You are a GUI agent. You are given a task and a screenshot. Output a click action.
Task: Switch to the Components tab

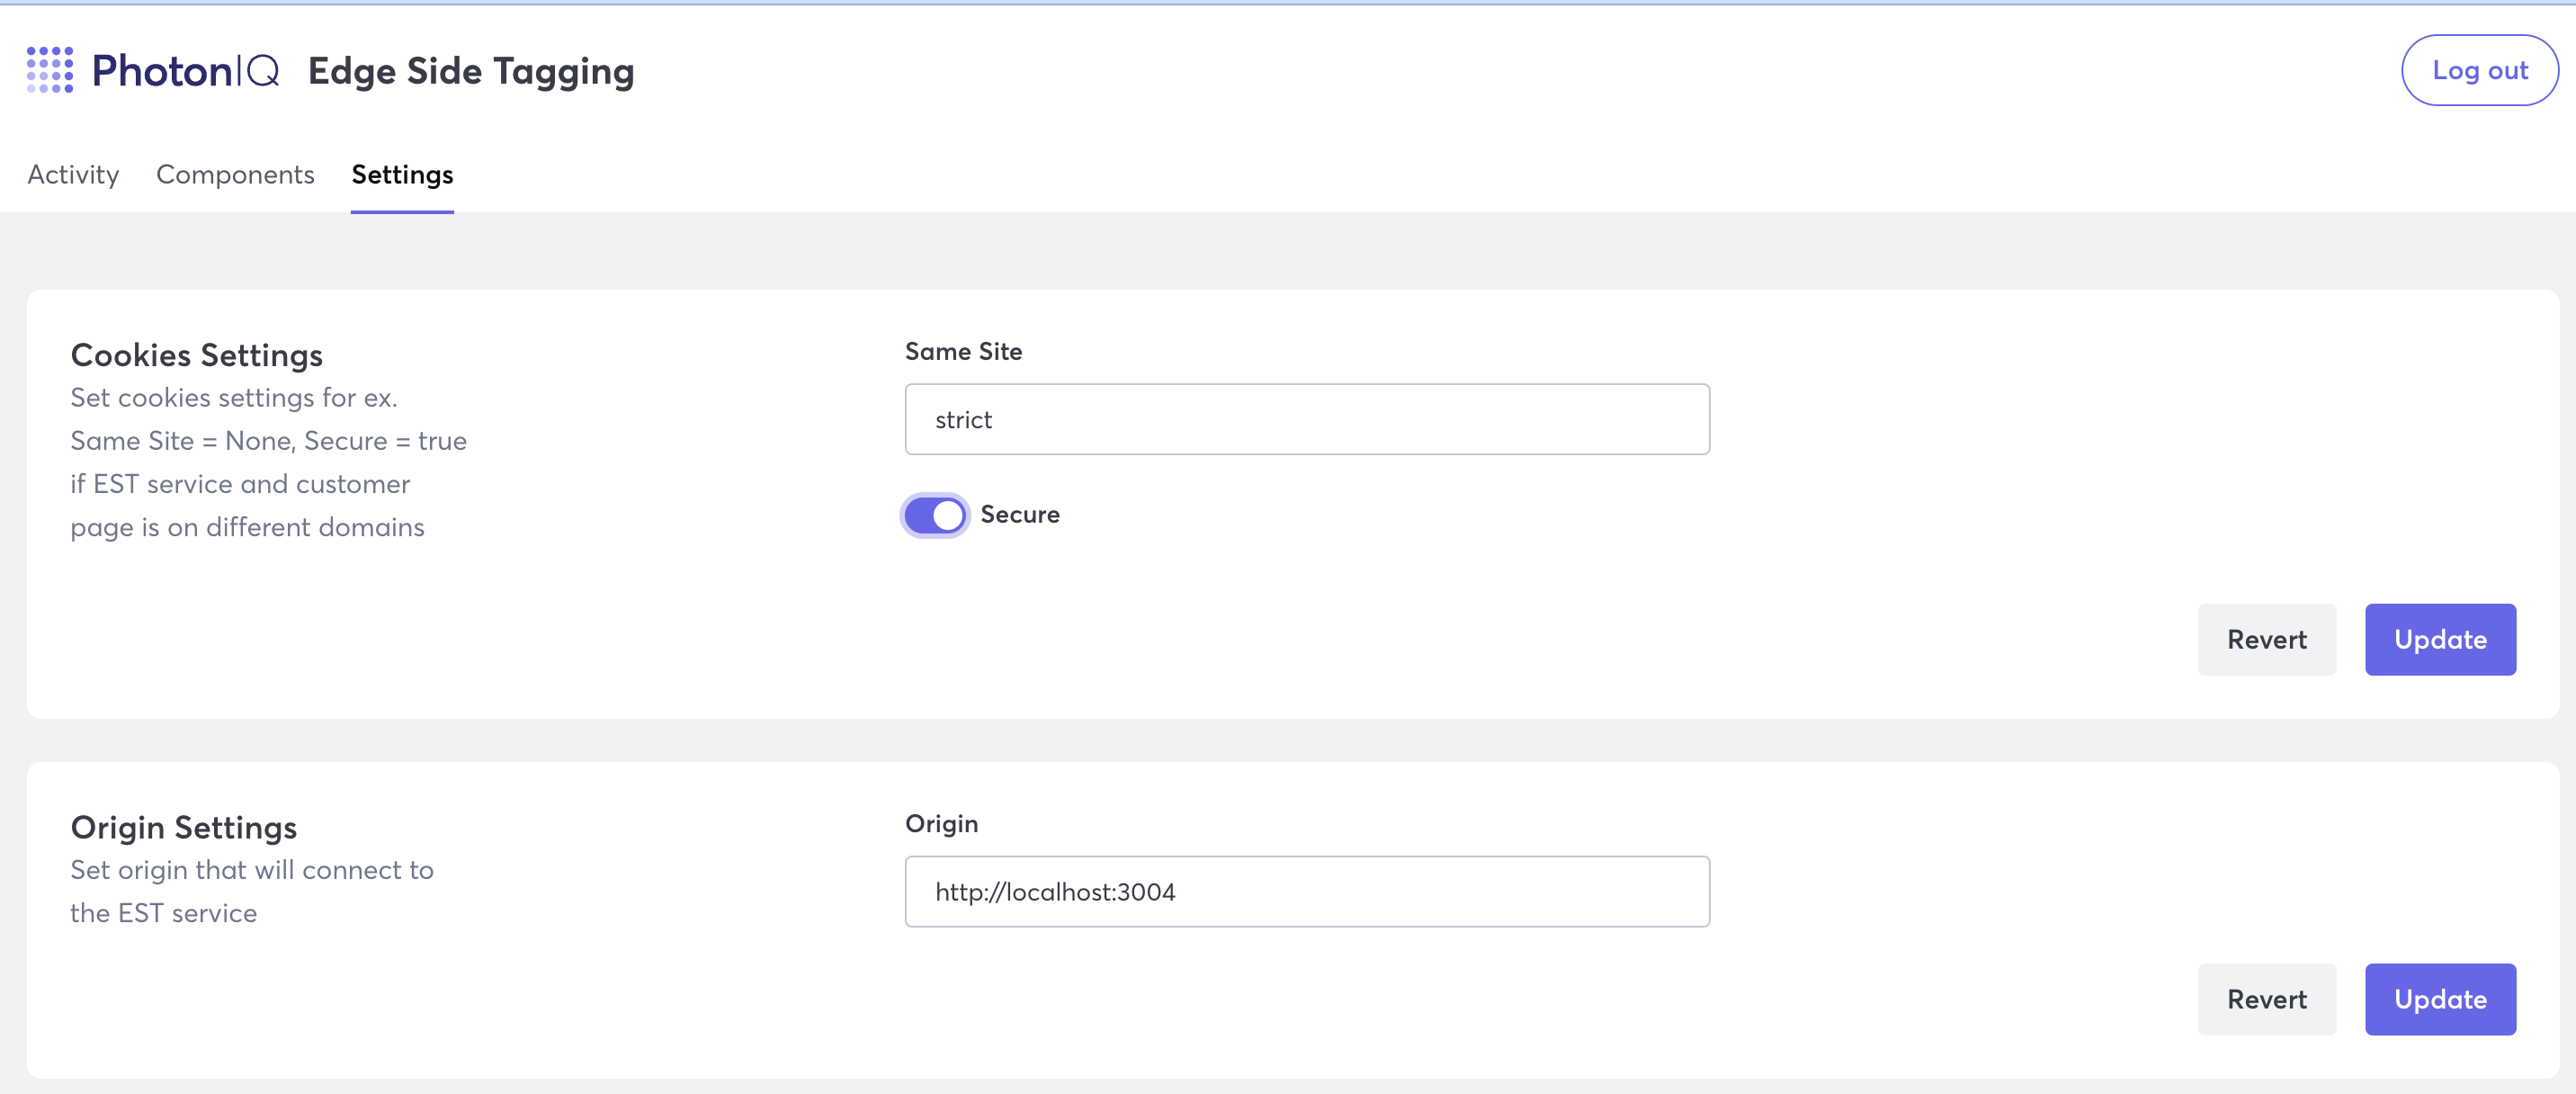click(x=235, y=175)
